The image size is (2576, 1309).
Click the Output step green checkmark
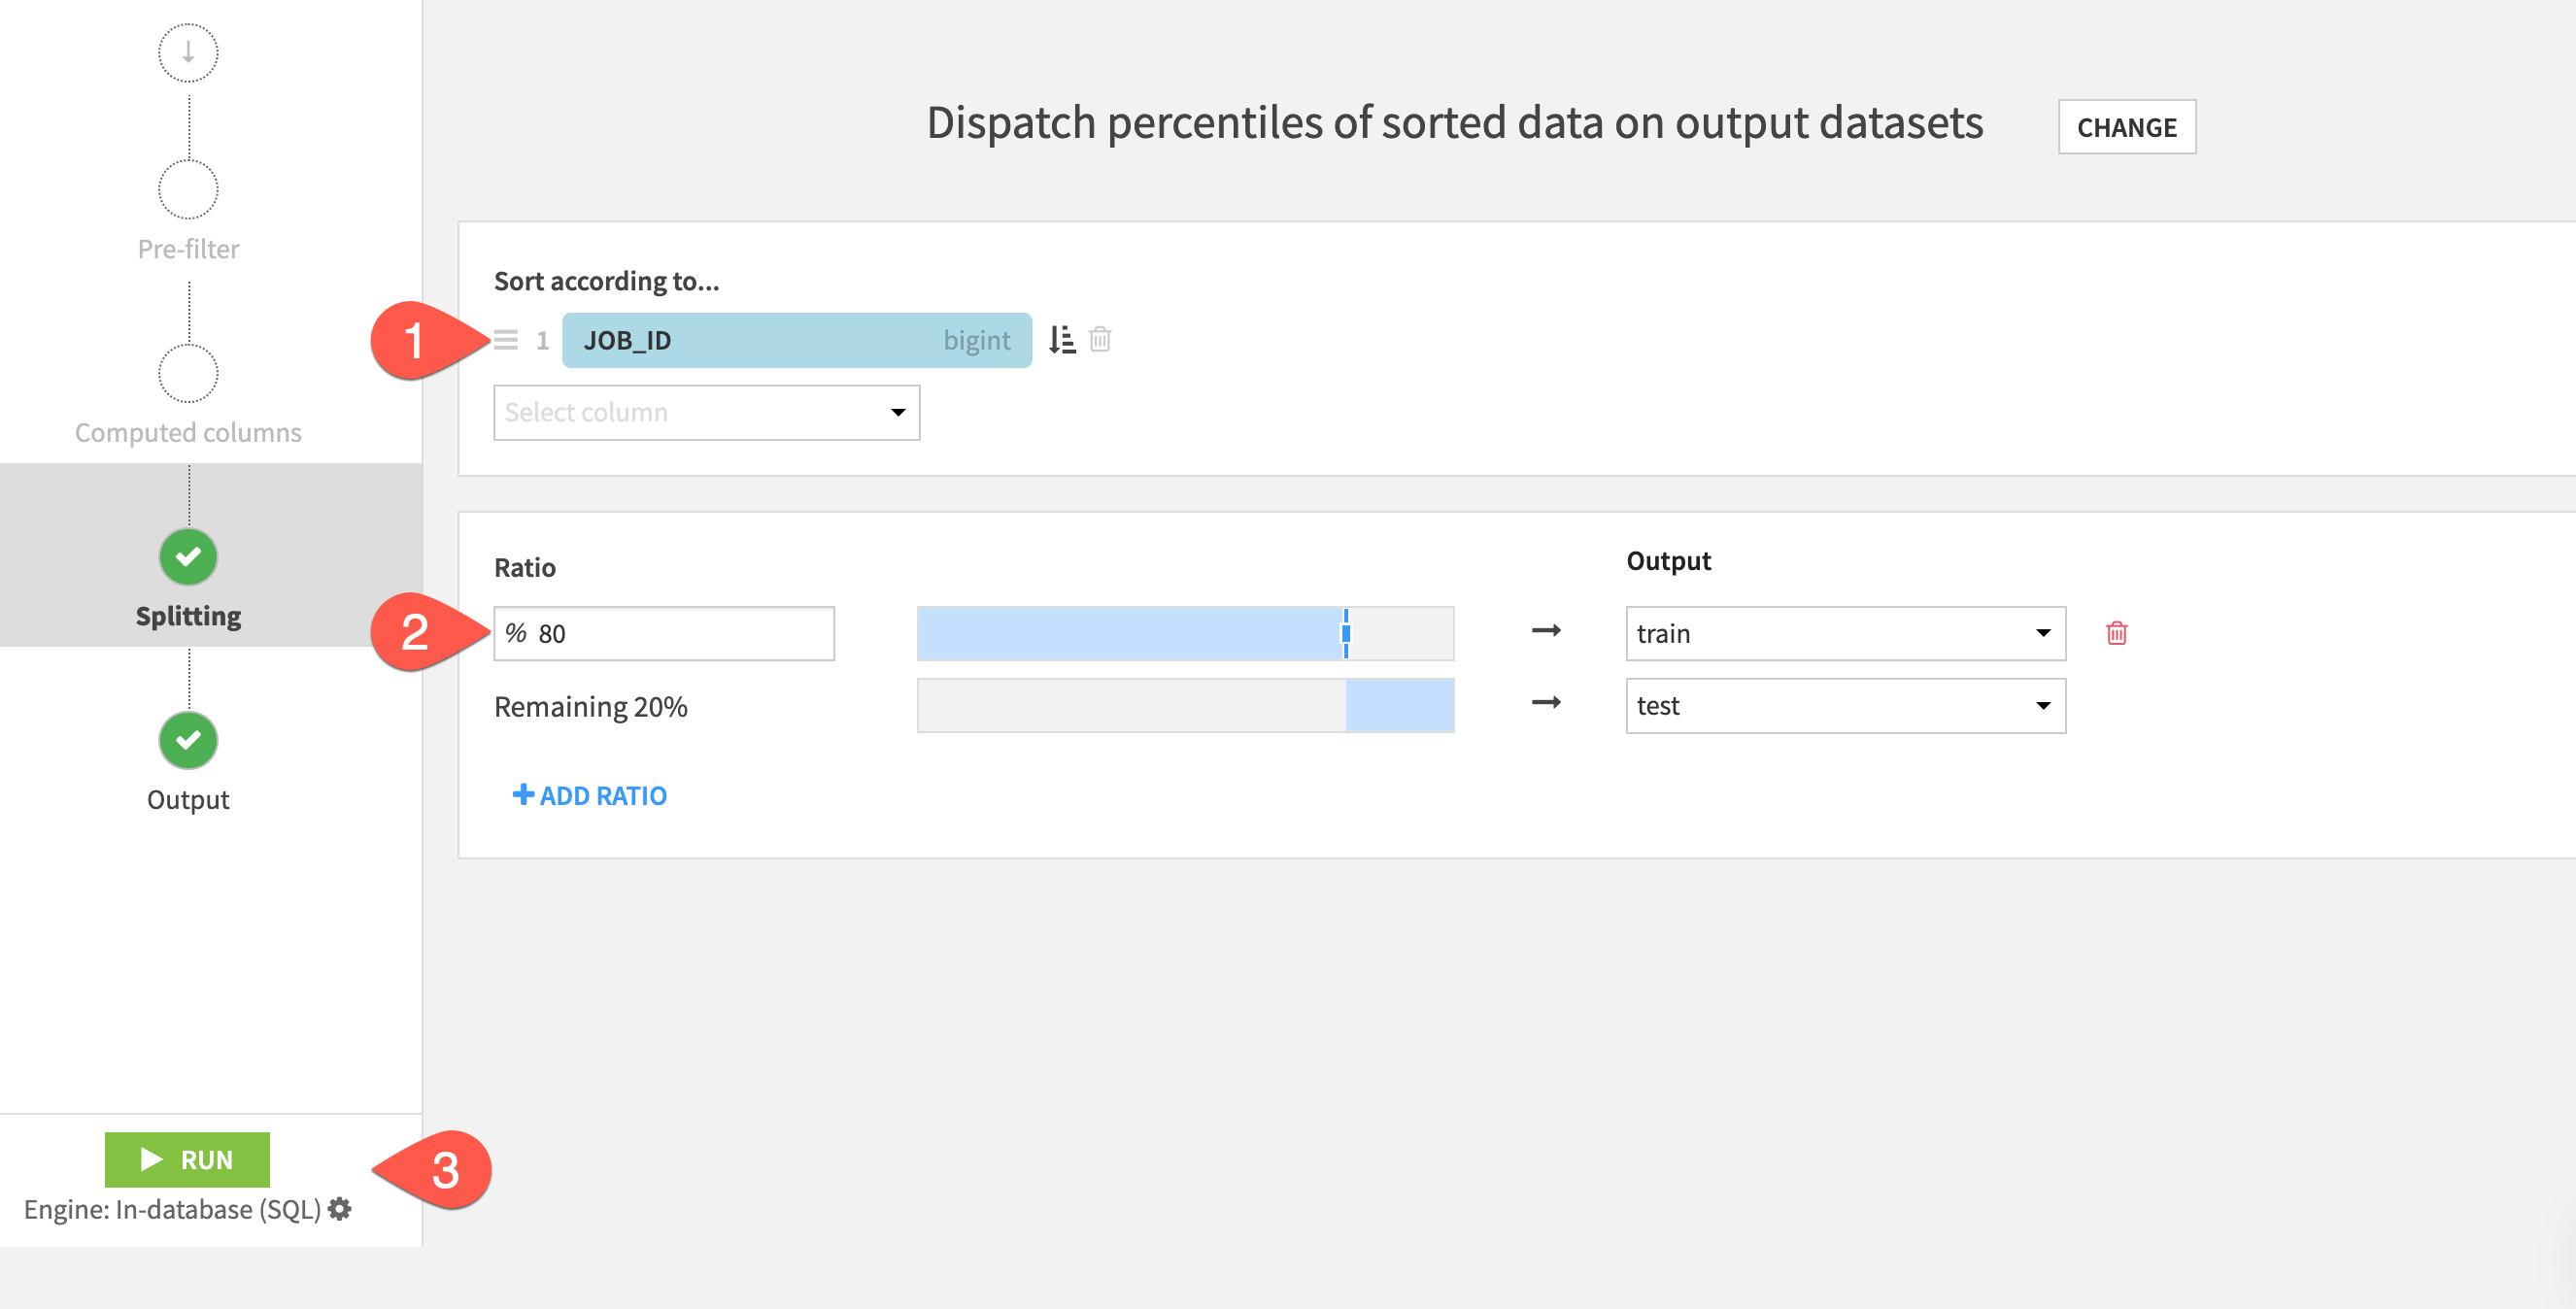[188, 740]
